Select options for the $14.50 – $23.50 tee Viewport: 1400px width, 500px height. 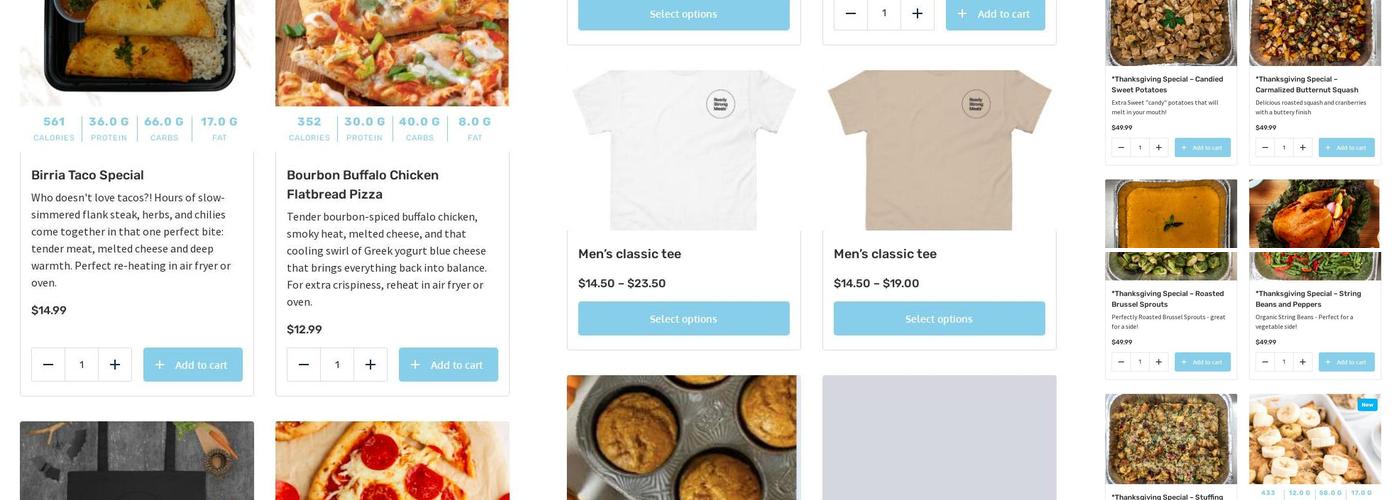[684, 319]
